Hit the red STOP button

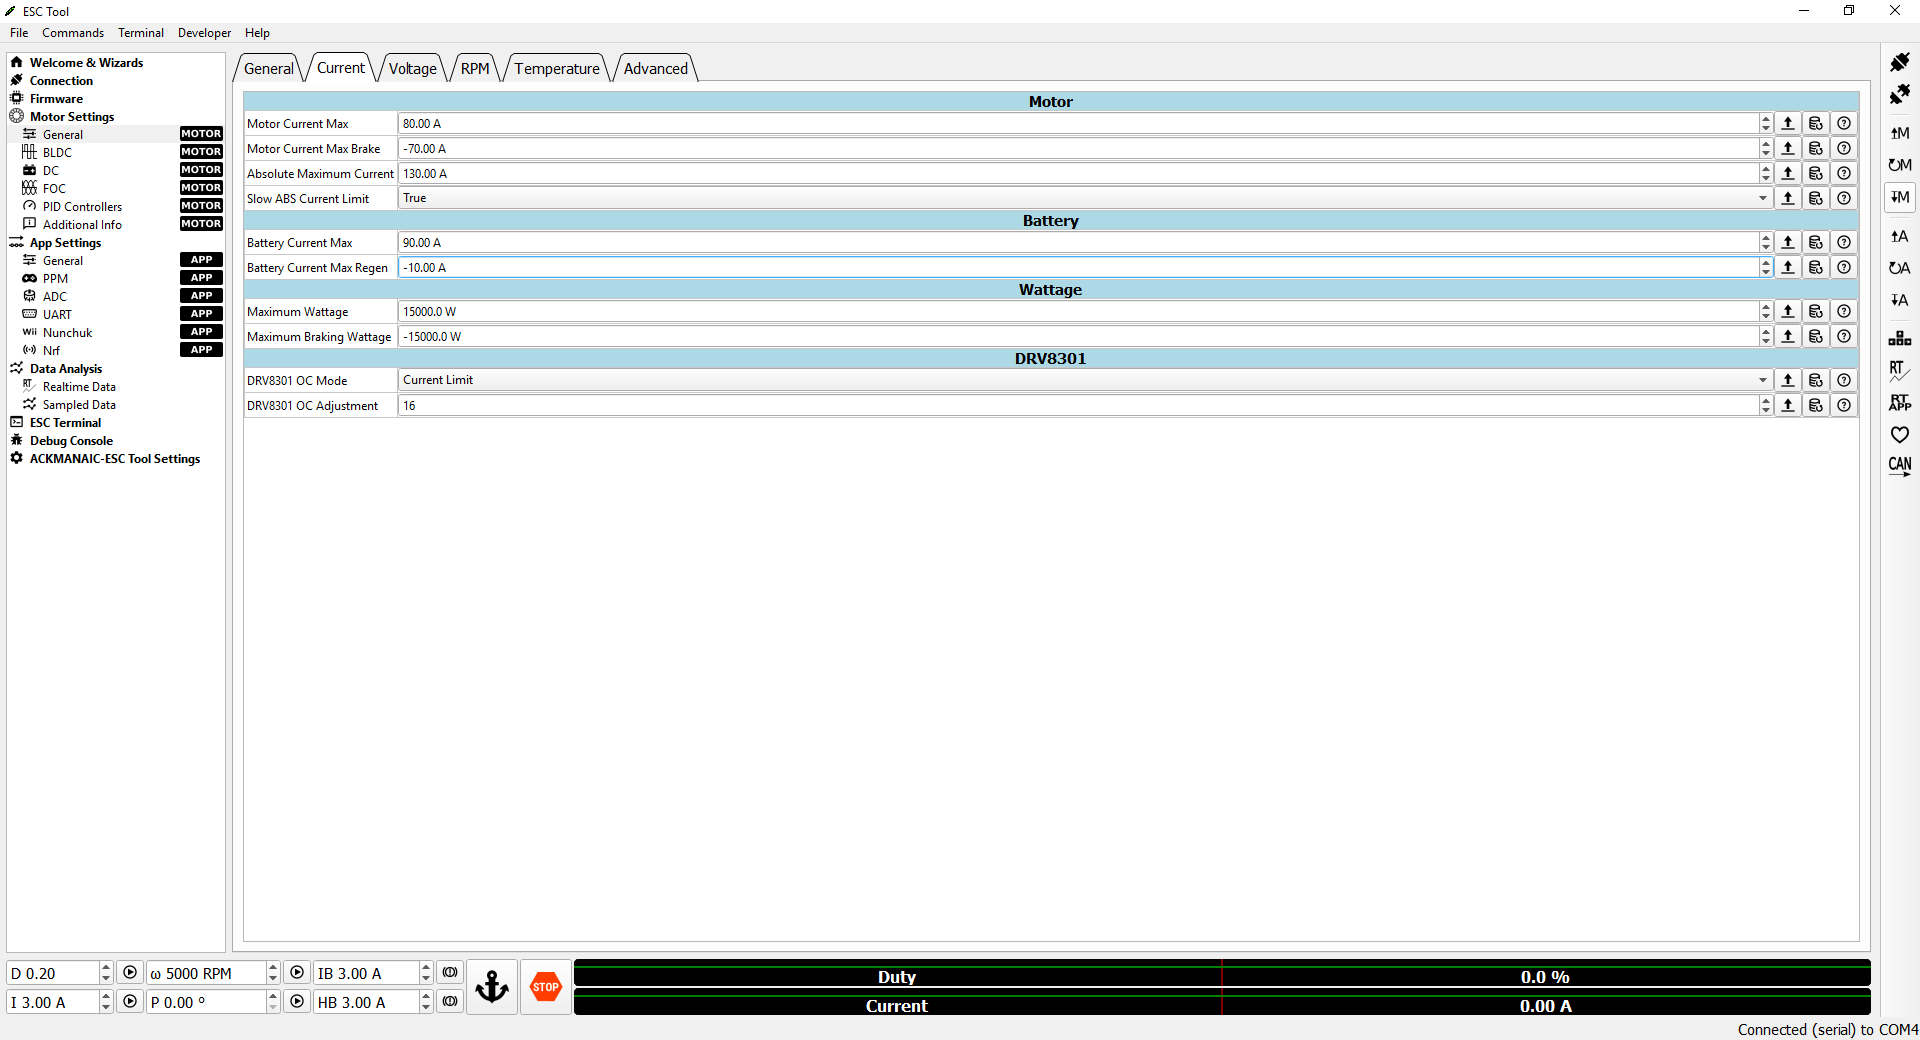coord(546,987)
